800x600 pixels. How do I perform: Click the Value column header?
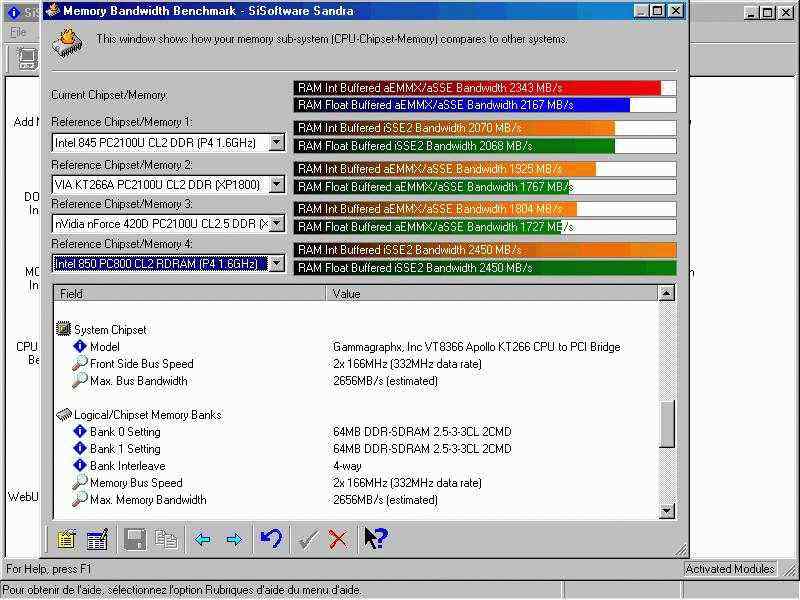[492, 293]
